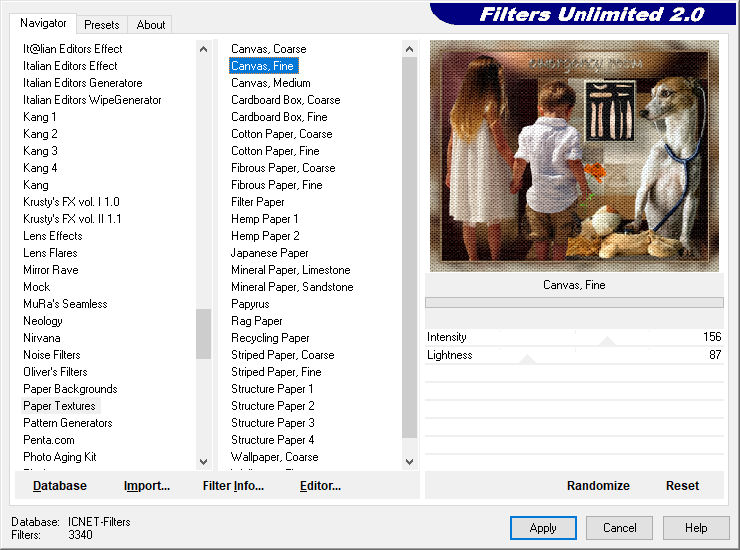Click down arrow of filter list scrollbar
This screenshot has height=550, width=740.
click(x=409, y=462)
